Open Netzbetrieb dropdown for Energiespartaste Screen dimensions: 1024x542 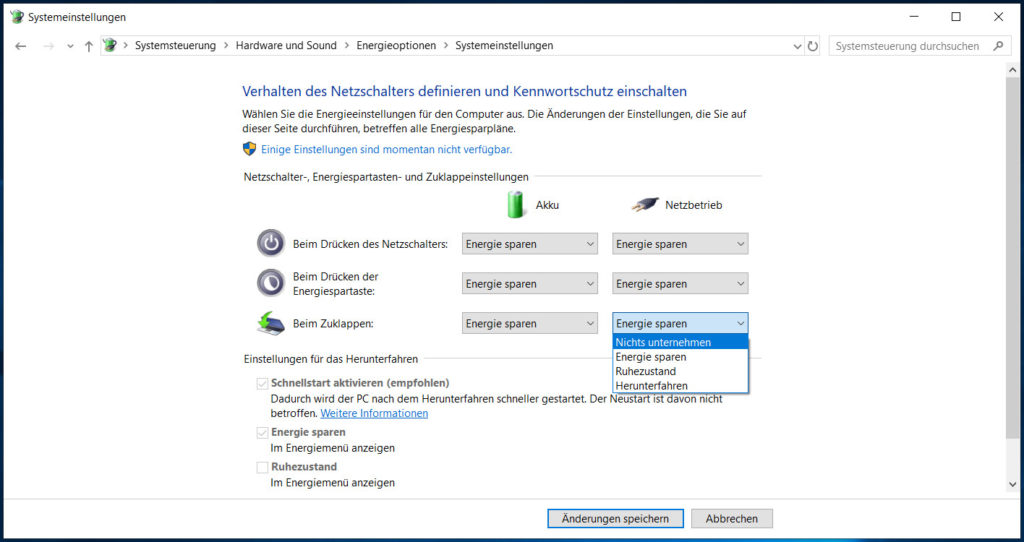(x=680, y=284)
